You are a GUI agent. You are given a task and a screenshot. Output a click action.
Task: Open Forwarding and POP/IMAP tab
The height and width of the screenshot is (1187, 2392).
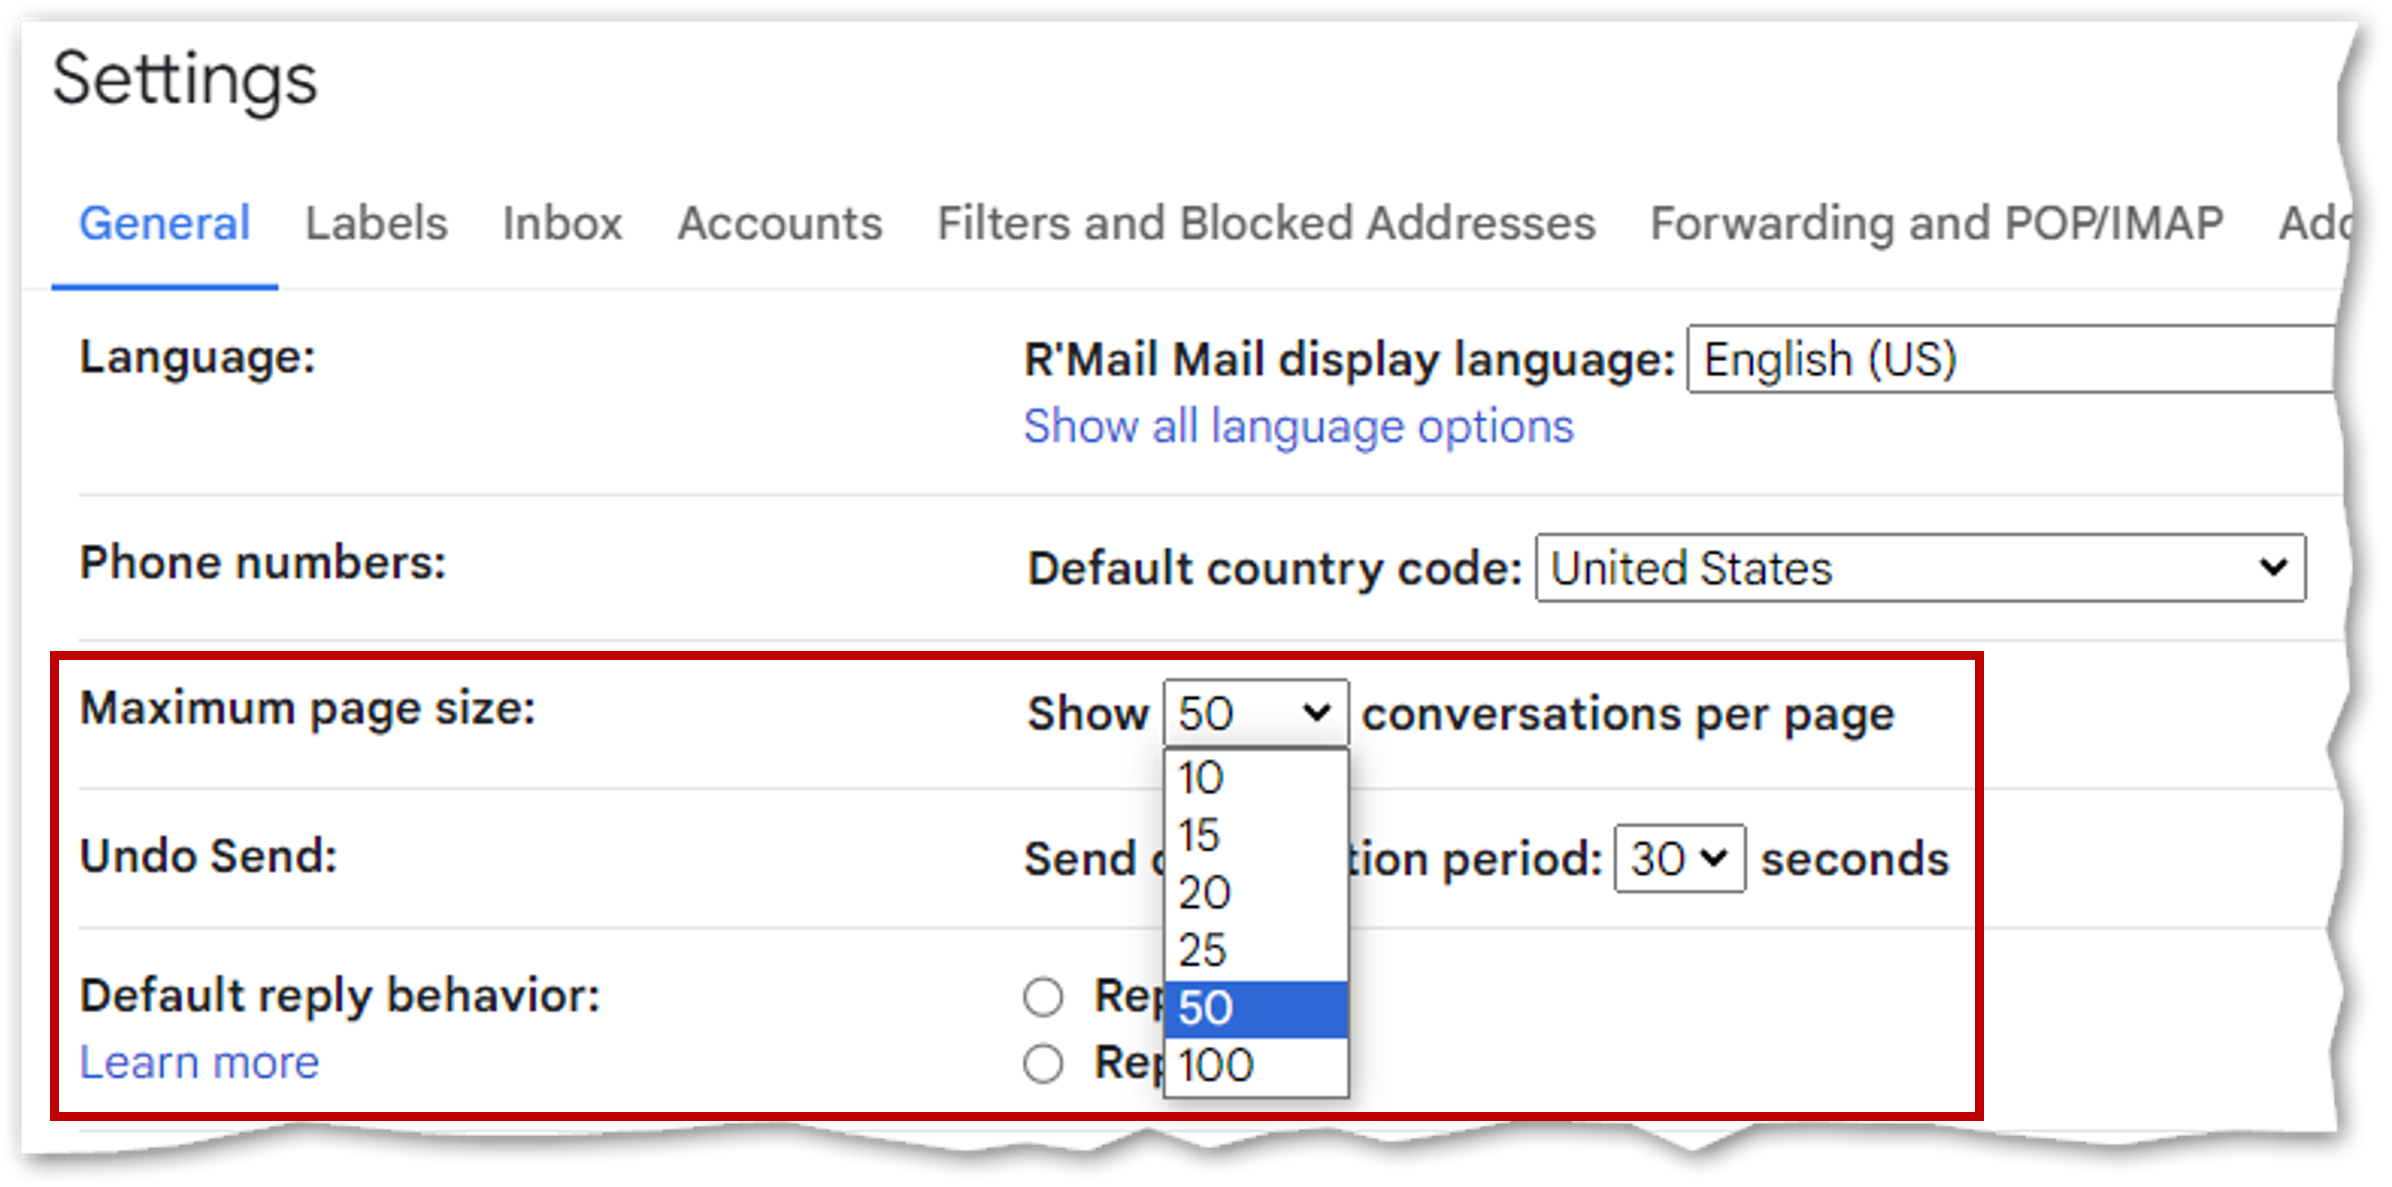tap(1936, 223)
